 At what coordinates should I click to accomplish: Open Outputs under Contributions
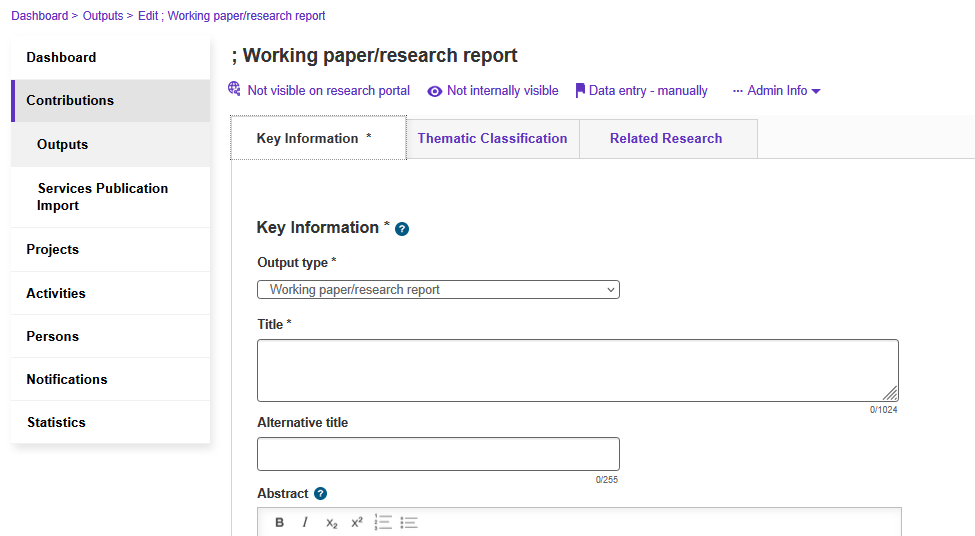click(111, 144)
